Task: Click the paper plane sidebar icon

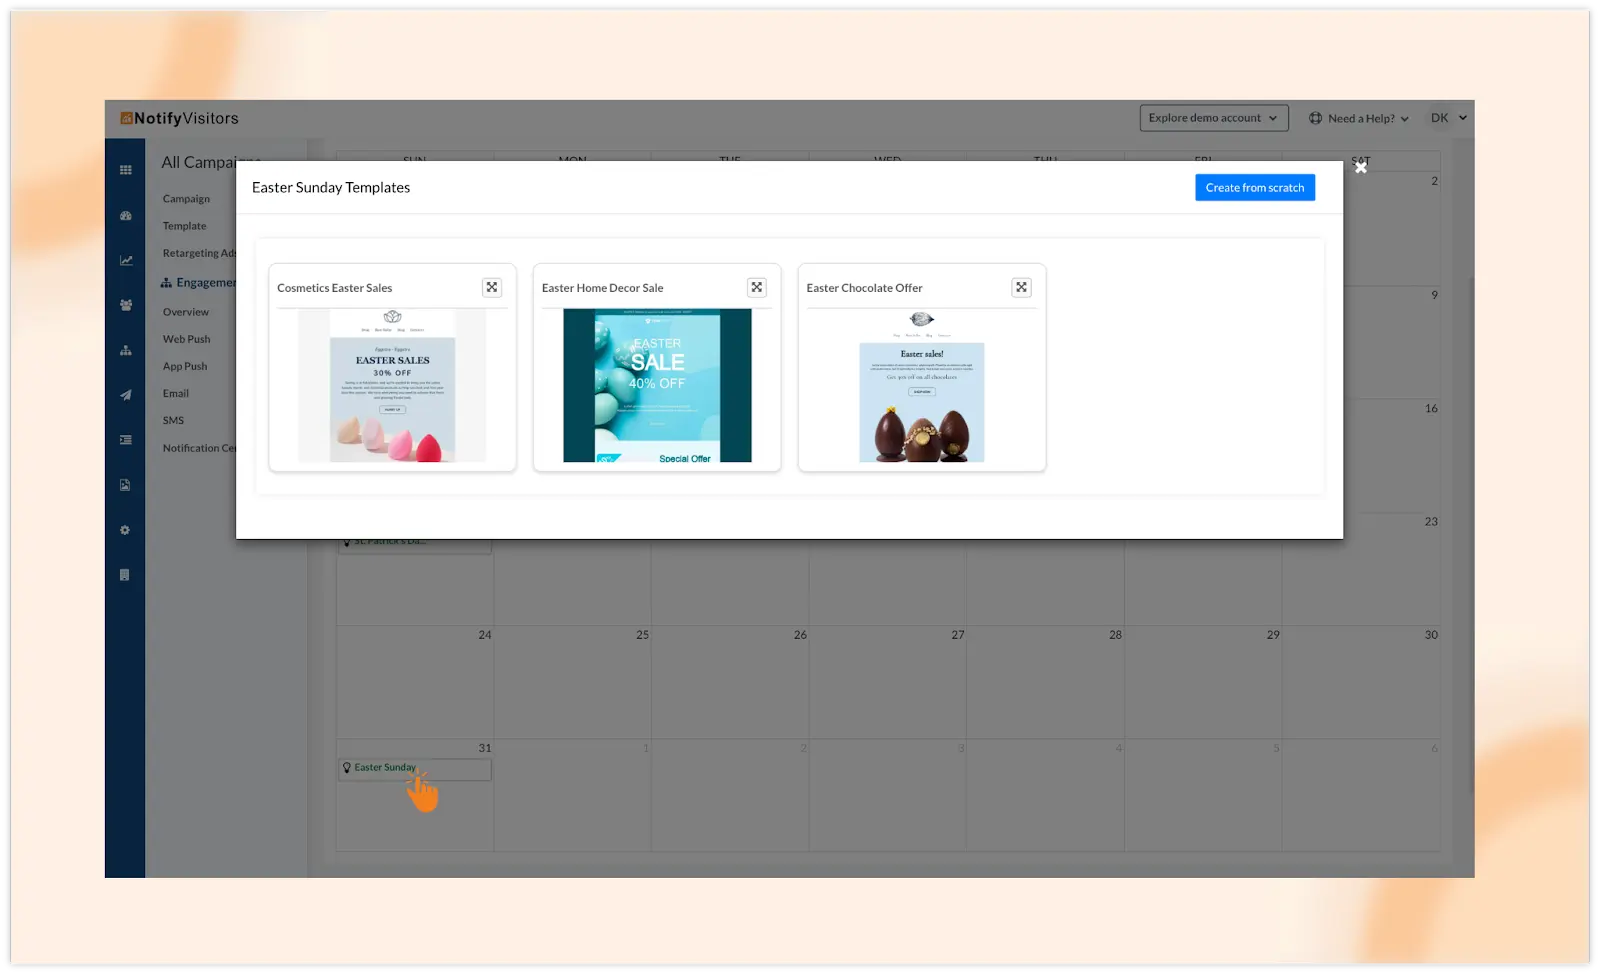Action: click(x=126, y=395)
